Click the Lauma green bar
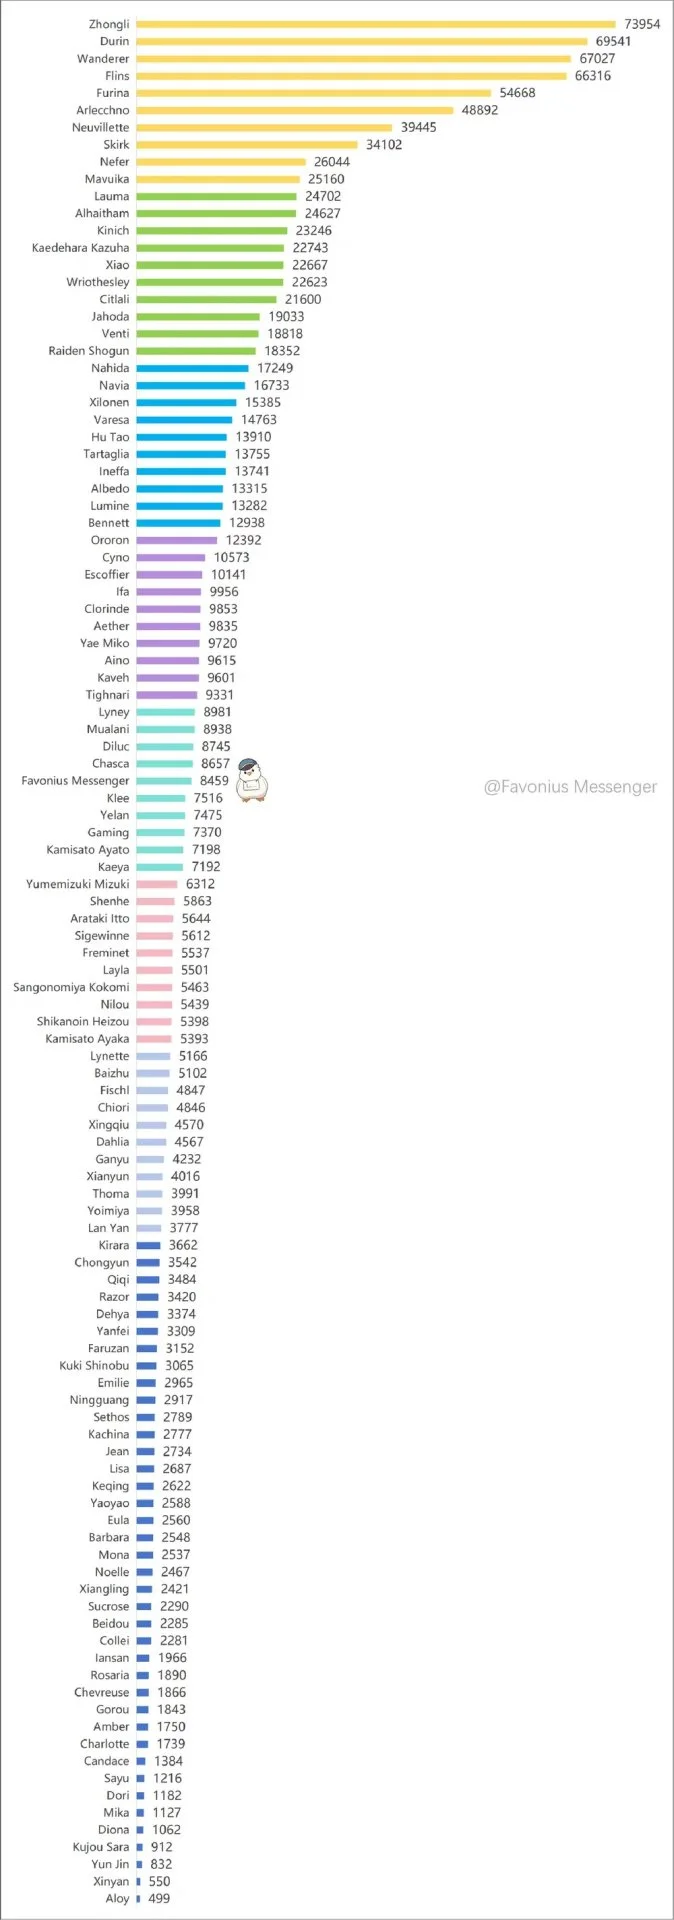674x1920 pixels. point(217,196)
